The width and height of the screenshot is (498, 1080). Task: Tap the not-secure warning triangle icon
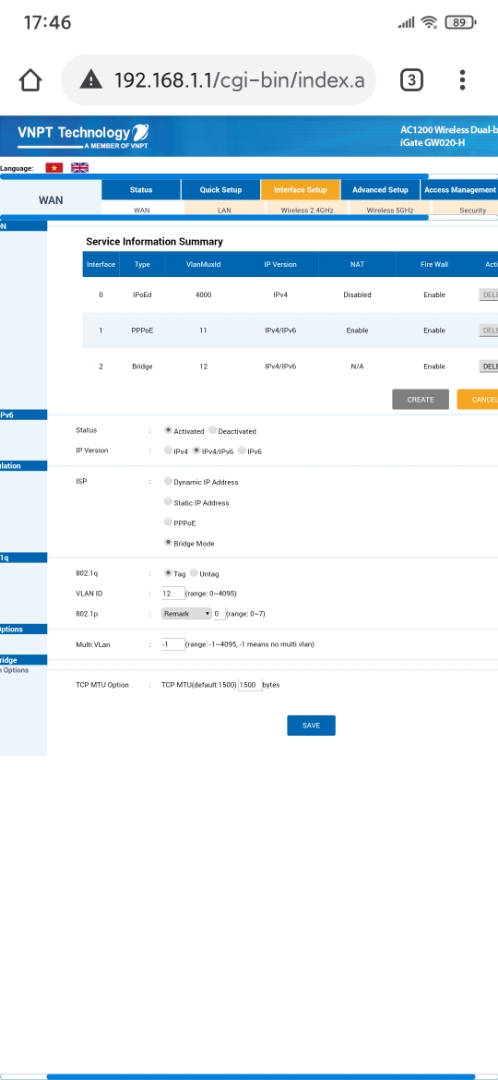[91, 80]
